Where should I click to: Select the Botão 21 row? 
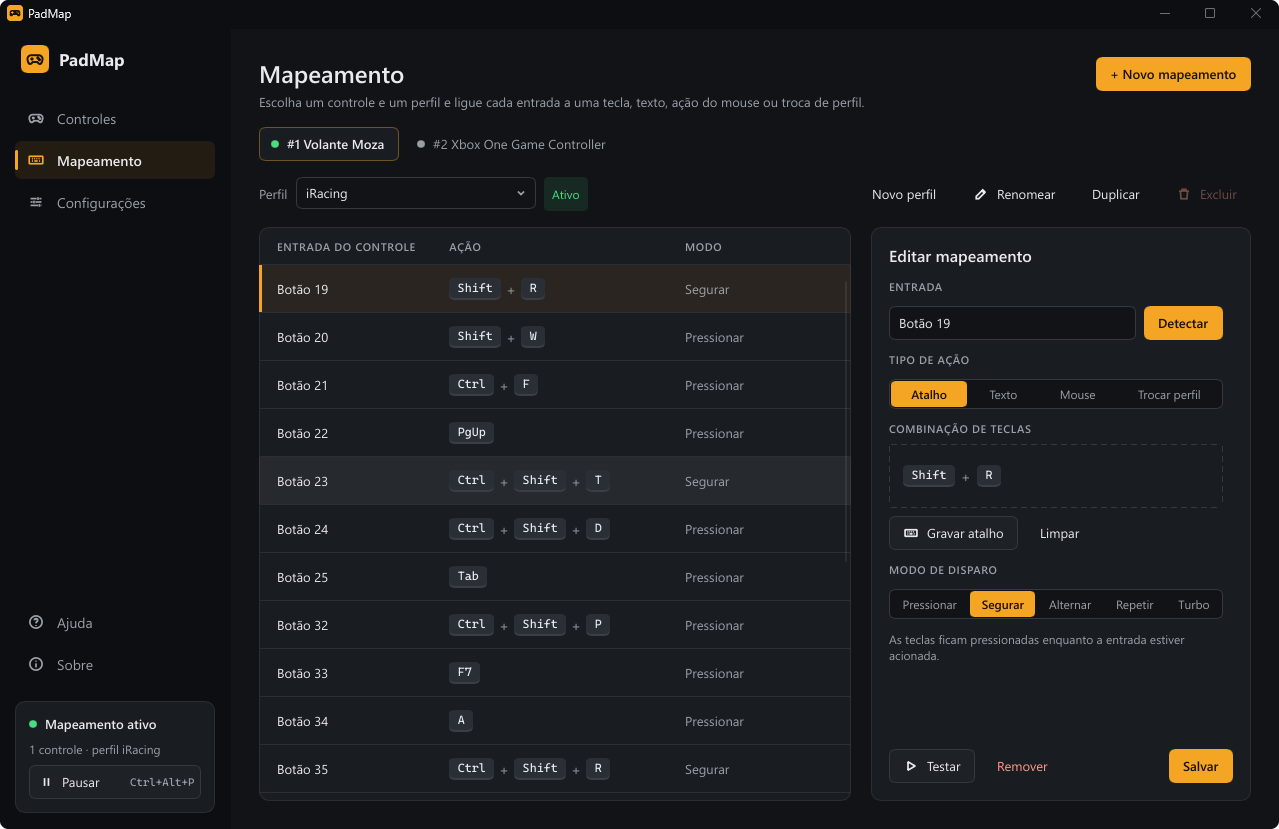(x=555, y=385)
